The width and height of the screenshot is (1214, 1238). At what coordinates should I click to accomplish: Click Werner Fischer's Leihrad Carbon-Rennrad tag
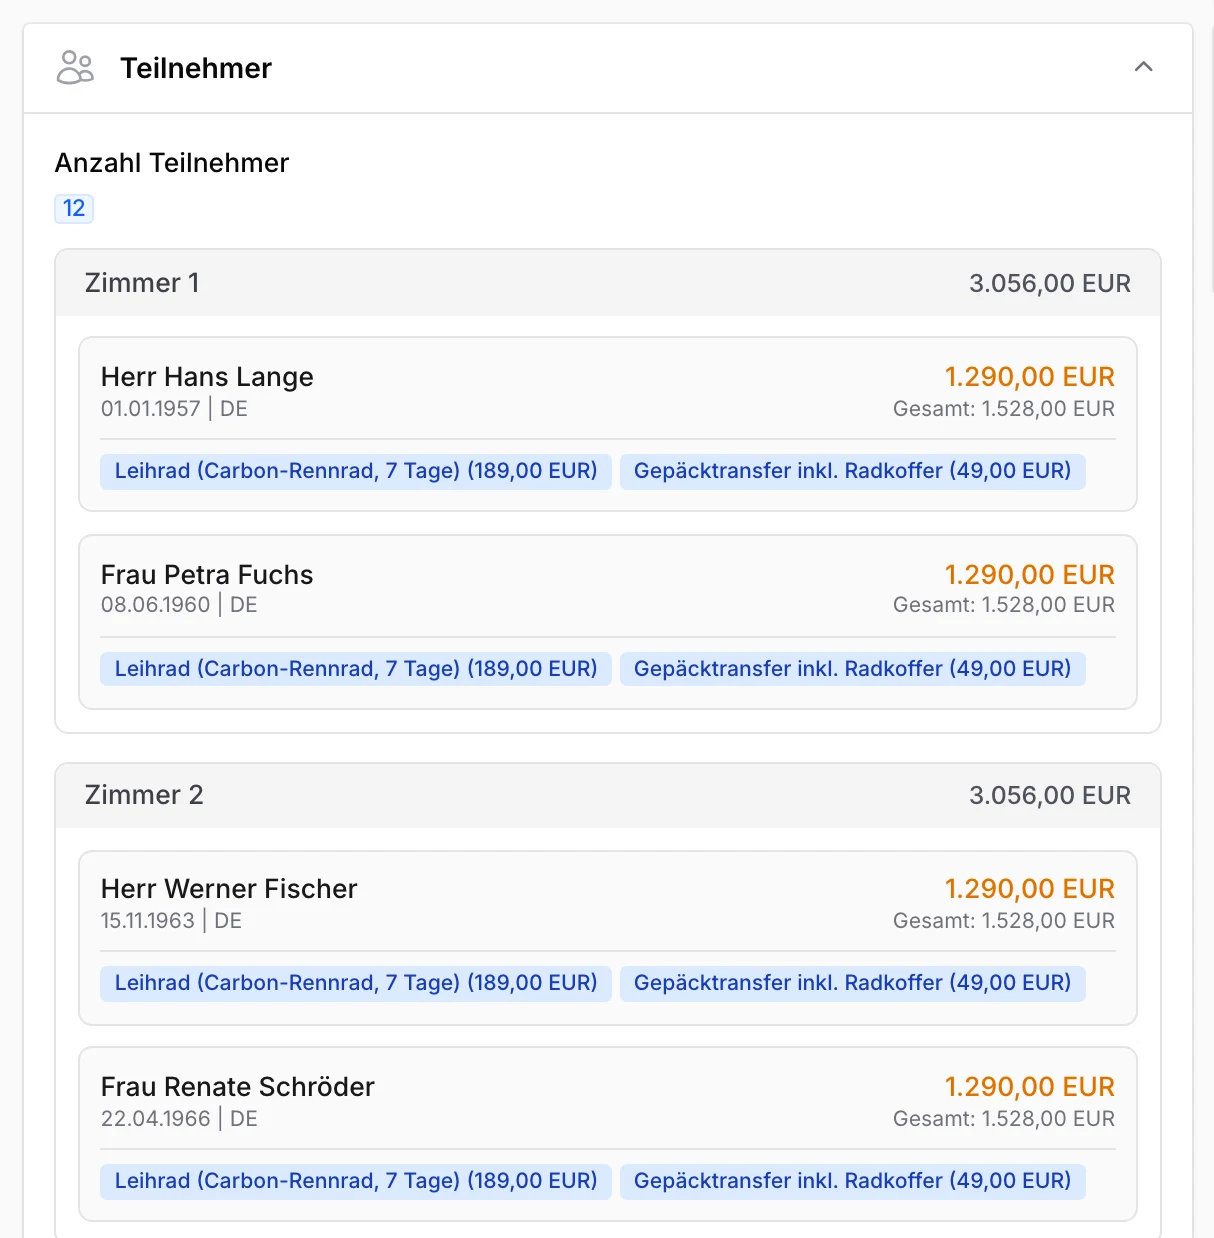(x=356, y=983)
